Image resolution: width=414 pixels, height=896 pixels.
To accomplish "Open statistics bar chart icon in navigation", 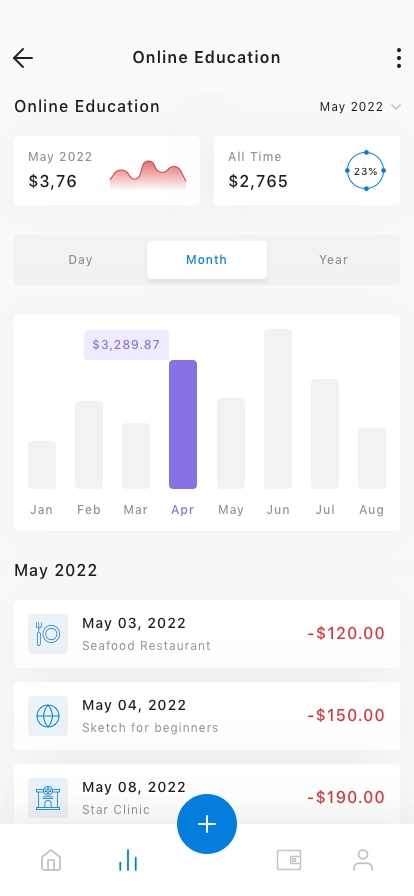I will pos(128,860).
